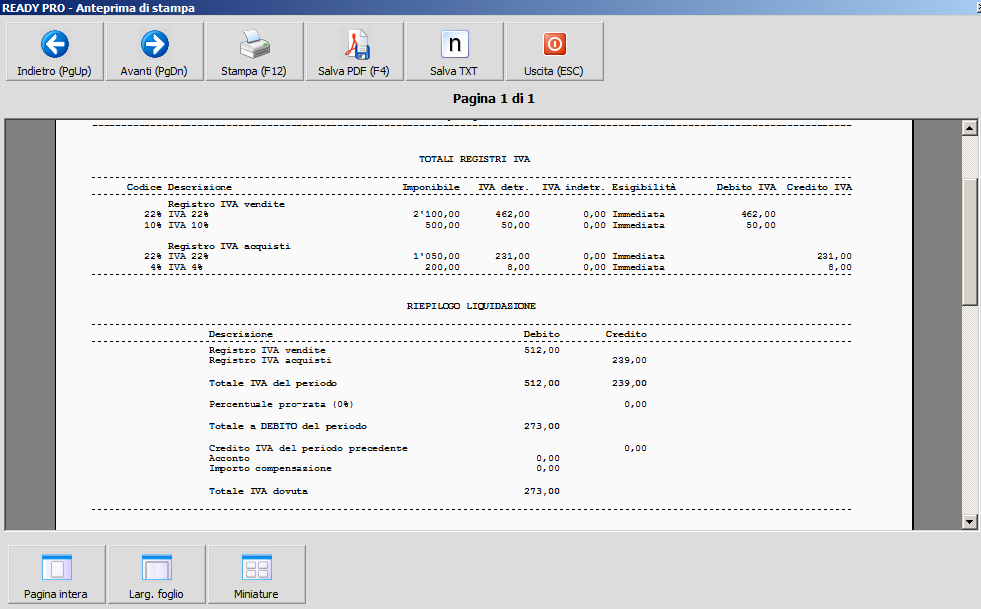Exit preview via Uscita (ESC)
981x609 pixels.
coord(555,52)
